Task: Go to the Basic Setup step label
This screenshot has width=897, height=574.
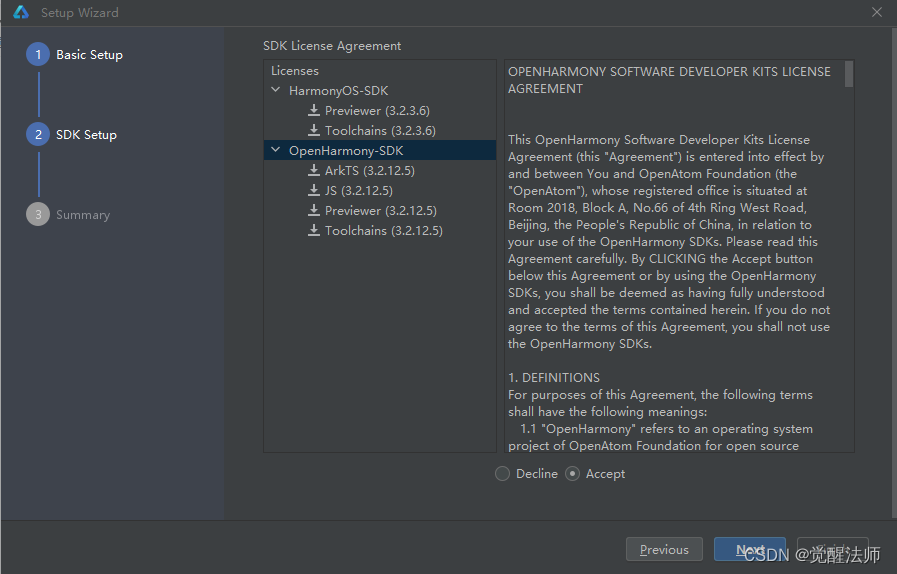Action: [89, 55]
